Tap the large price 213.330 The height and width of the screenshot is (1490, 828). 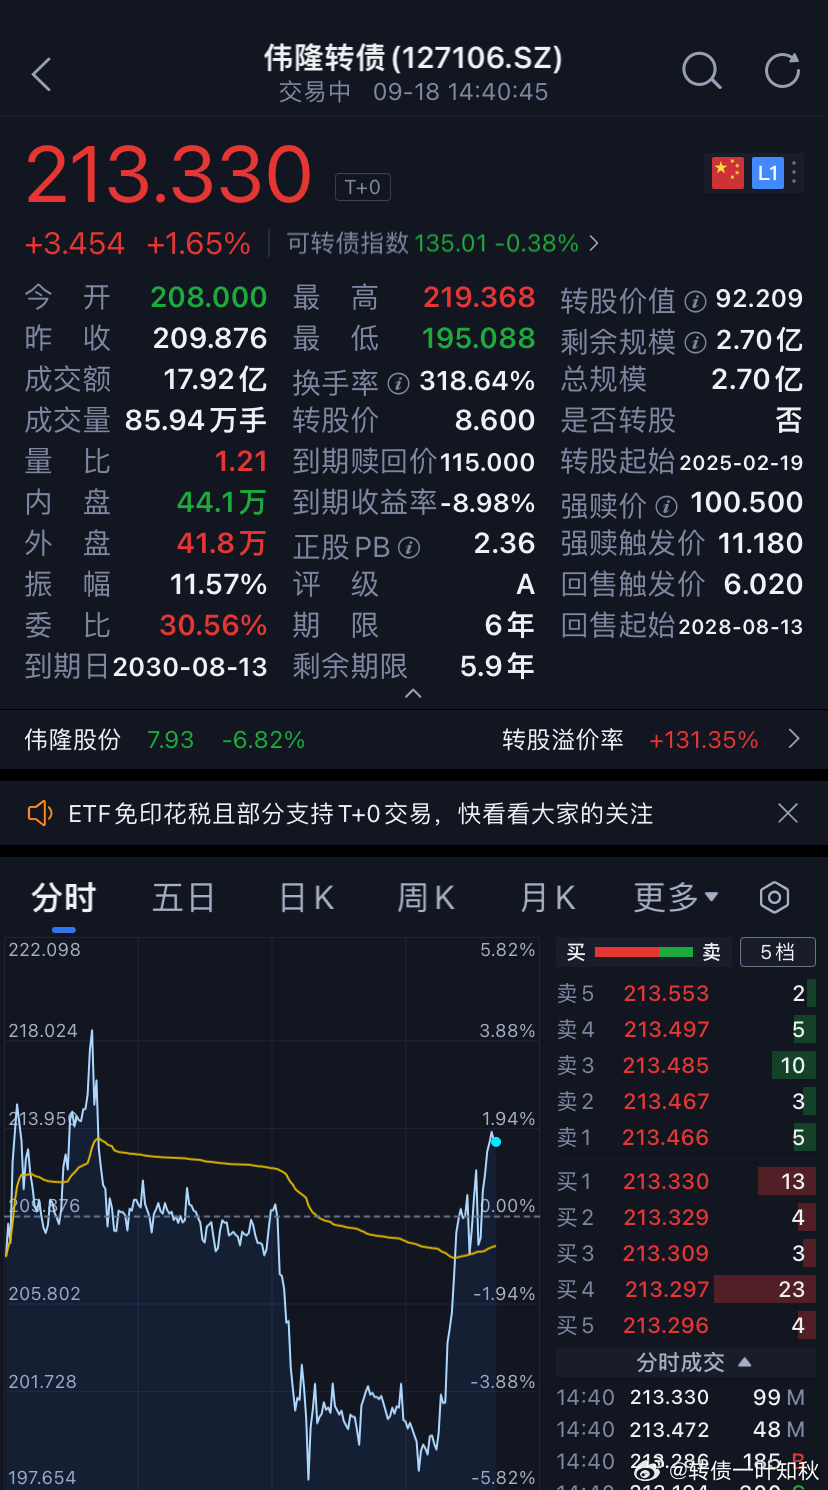pos(169,176)
